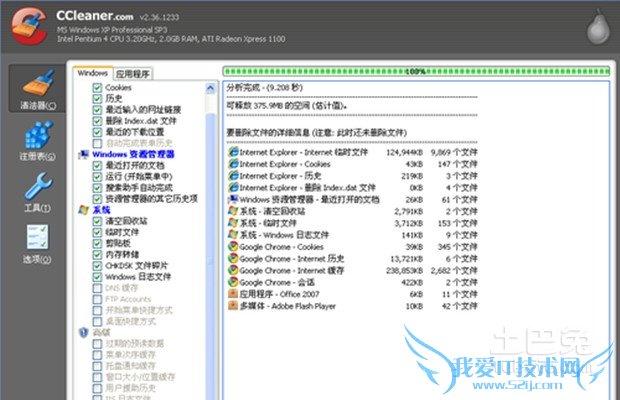This screenshot has height=400, width=620.
Task: Enable 过期的预读数据 checkbox
Action: coord(97,343)
